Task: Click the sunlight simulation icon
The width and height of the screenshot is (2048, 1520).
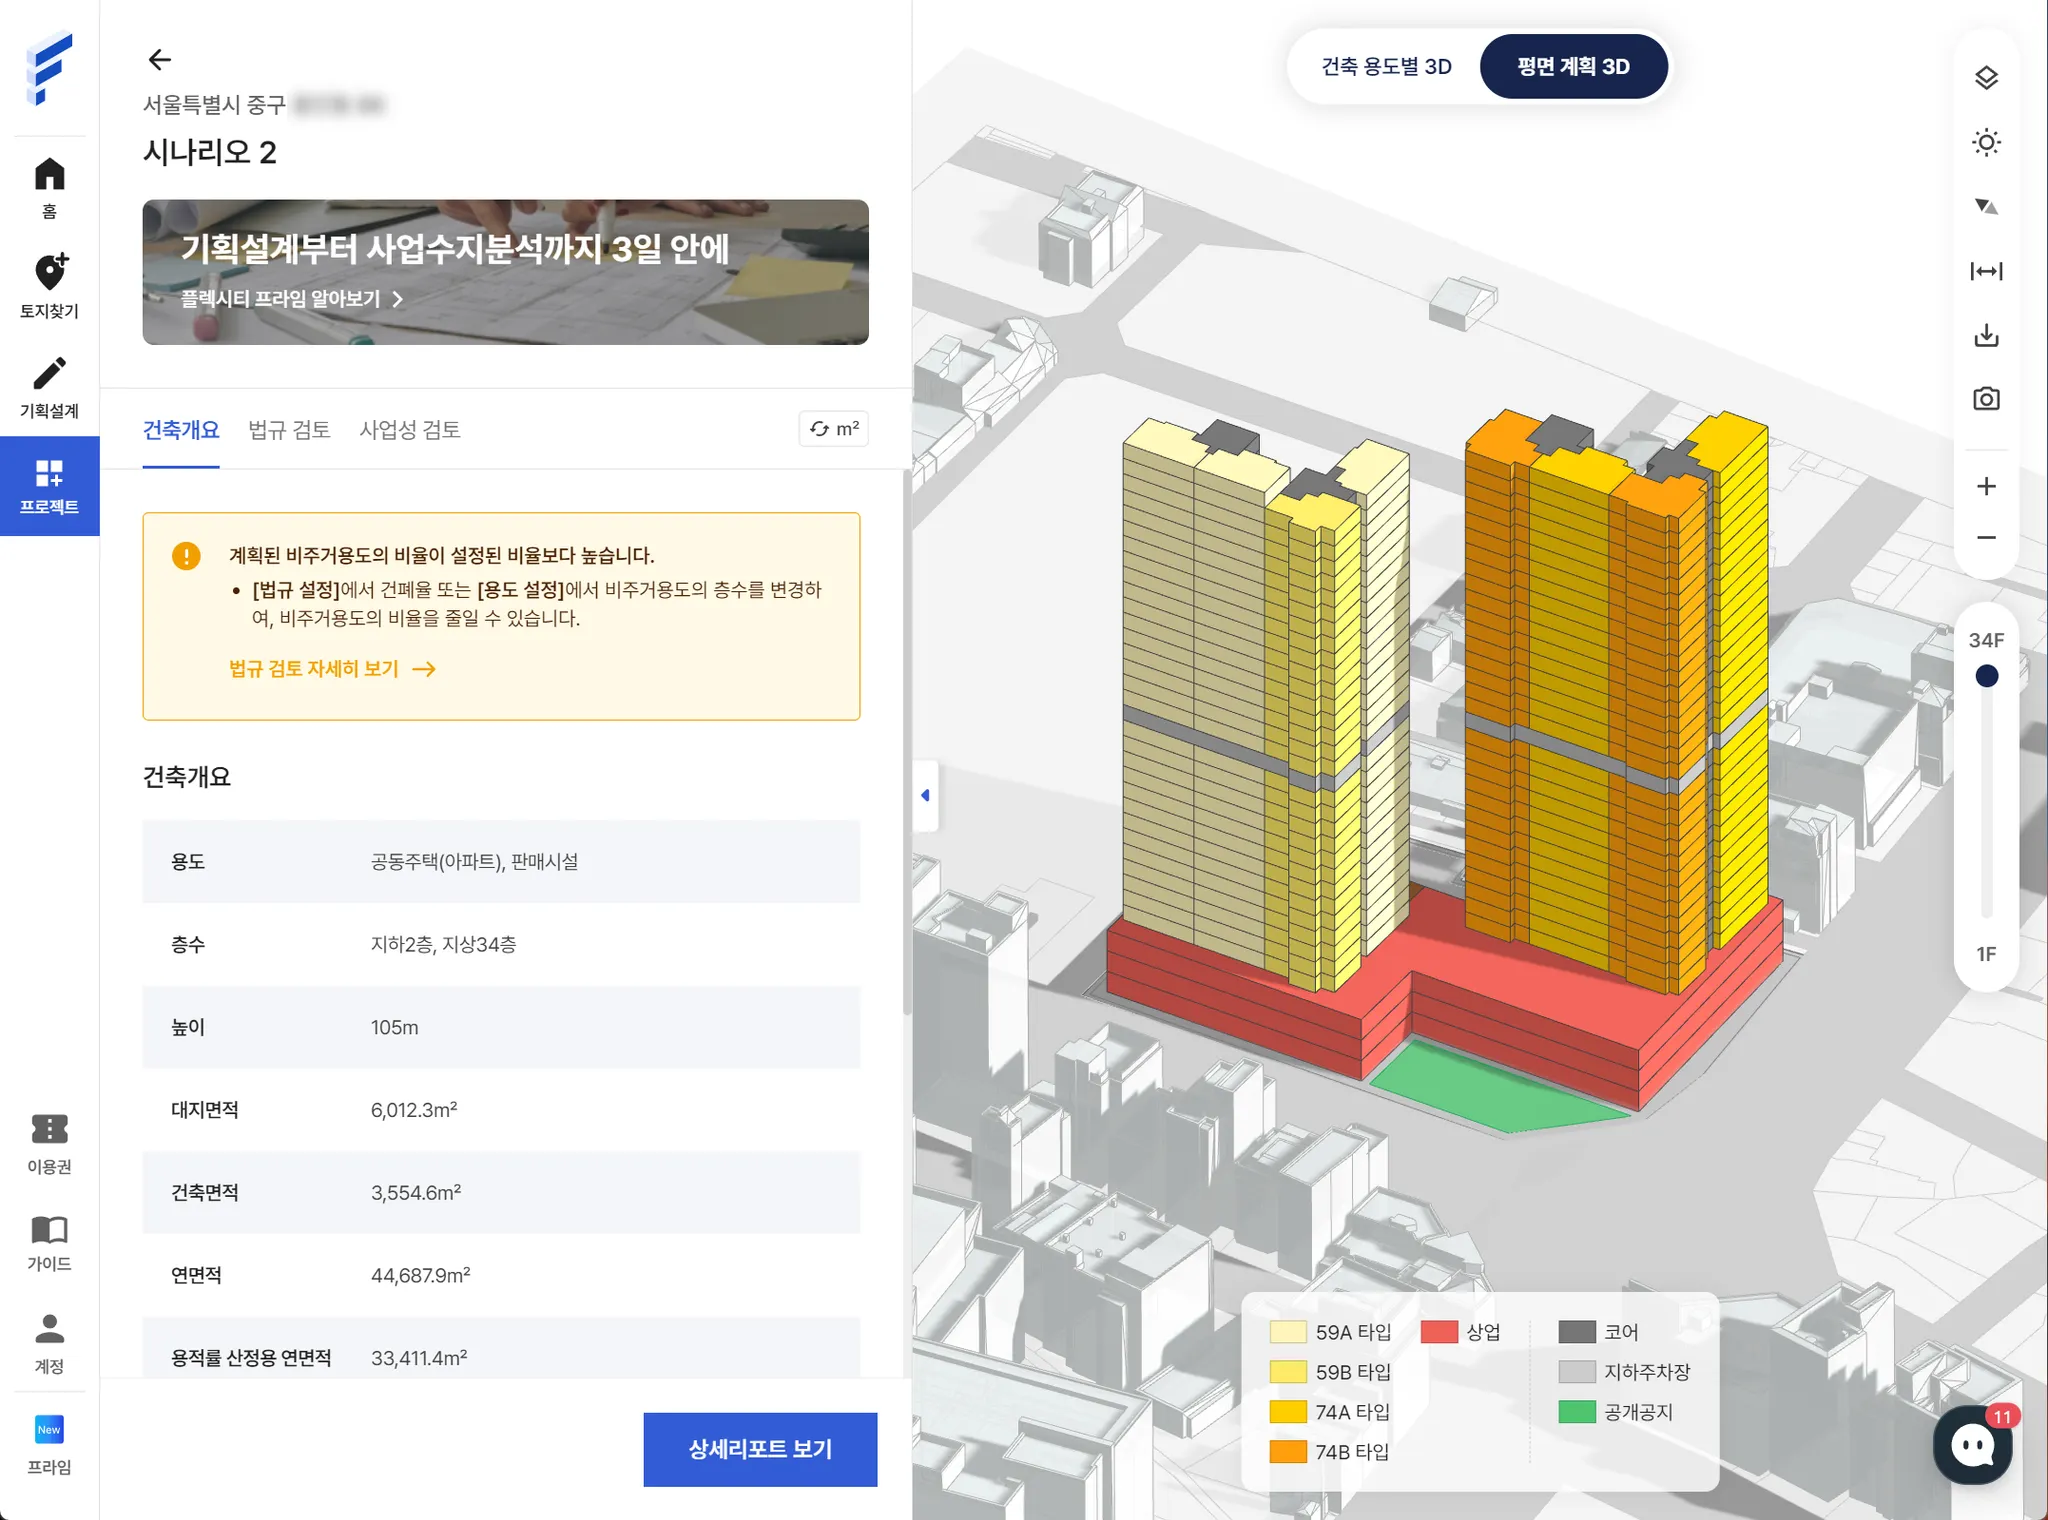Action: coord(1986,142)
